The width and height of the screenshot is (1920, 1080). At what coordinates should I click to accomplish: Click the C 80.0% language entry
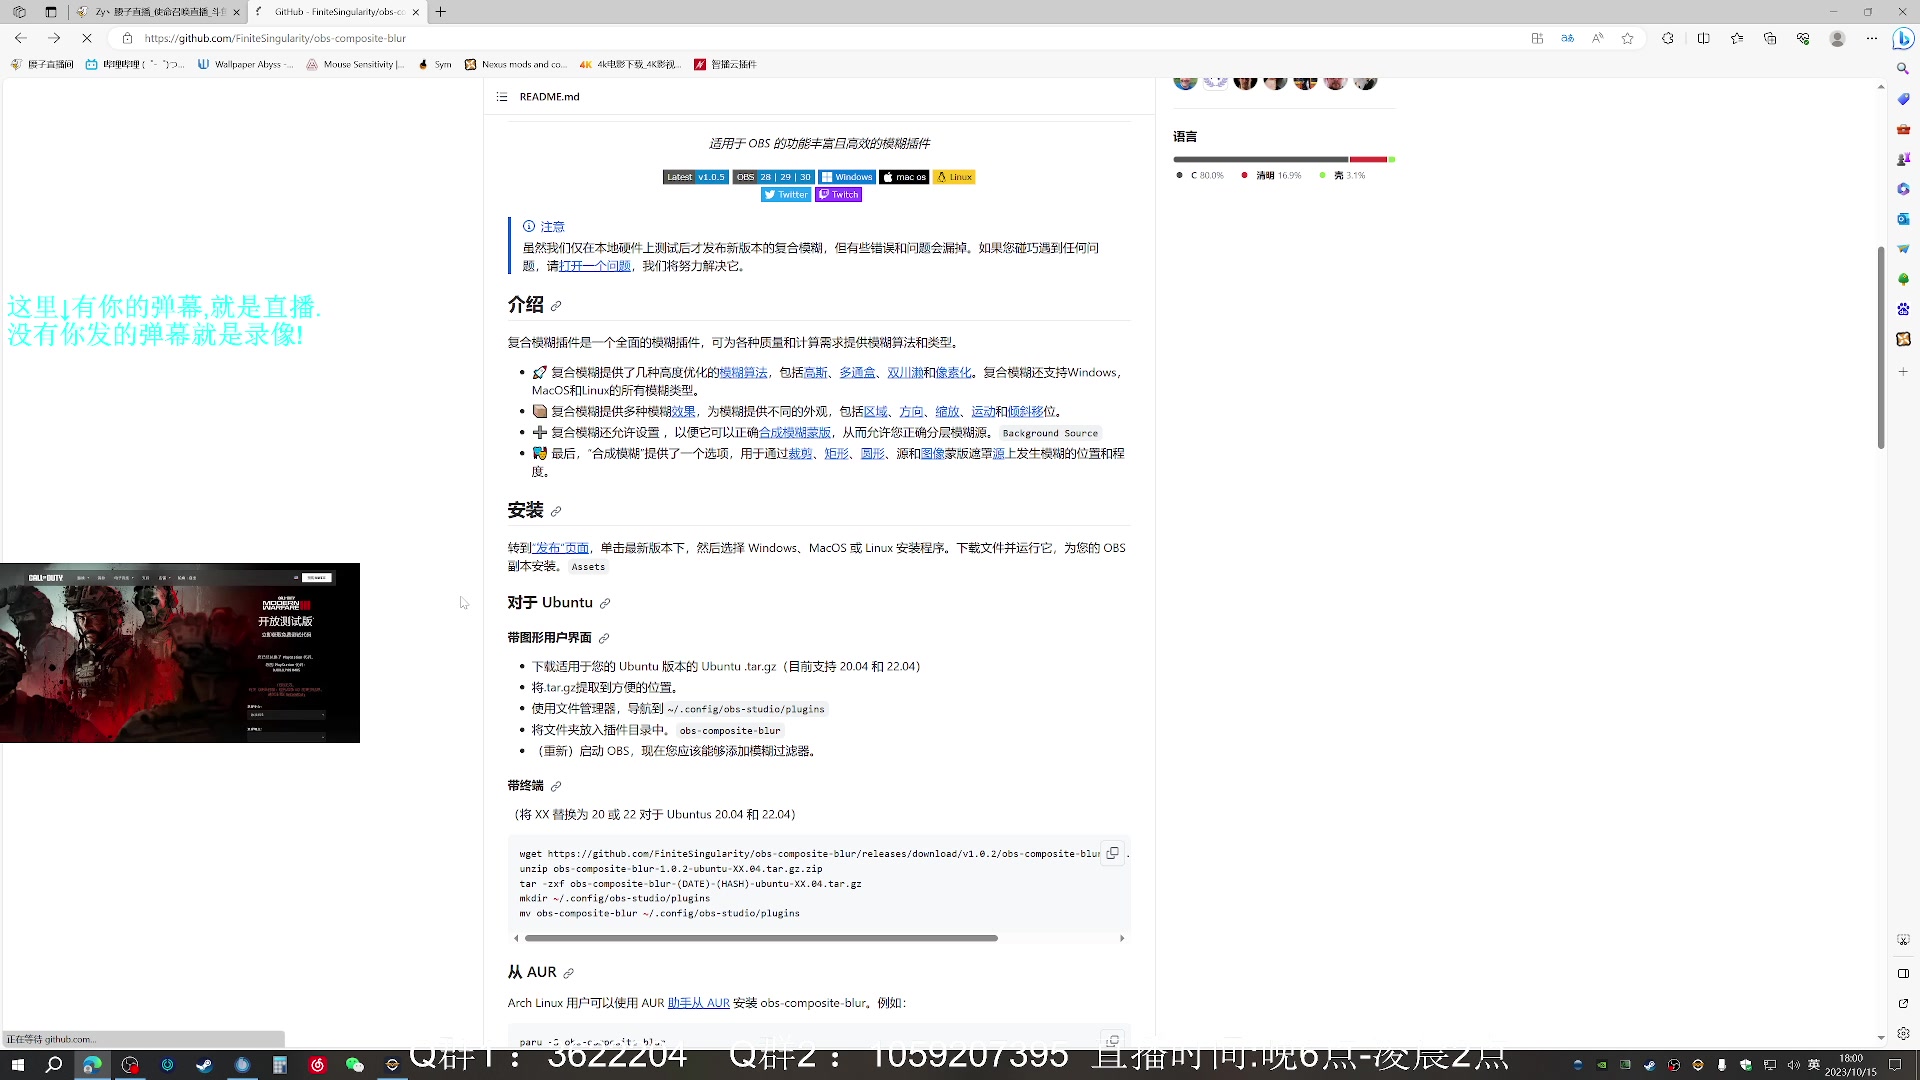click(x=1200, y=175)
